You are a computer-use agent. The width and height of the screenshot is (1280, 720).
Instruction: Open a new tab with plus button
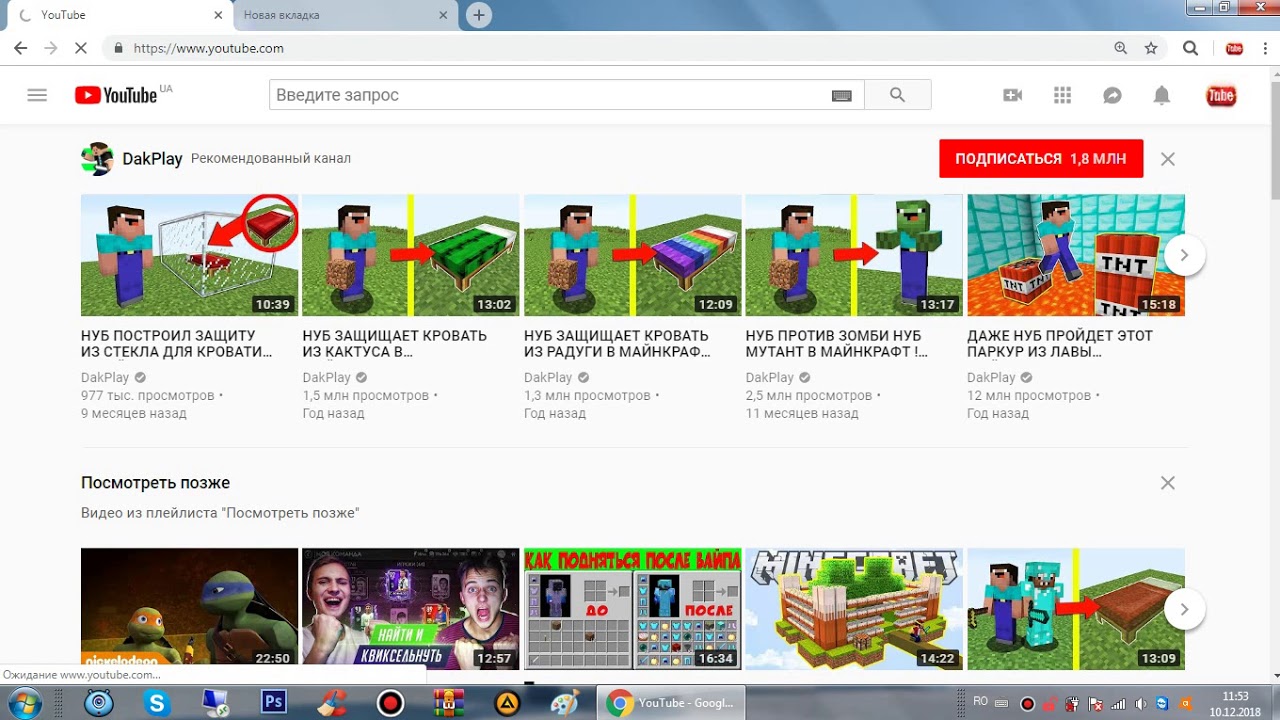[x=479, y=15]
